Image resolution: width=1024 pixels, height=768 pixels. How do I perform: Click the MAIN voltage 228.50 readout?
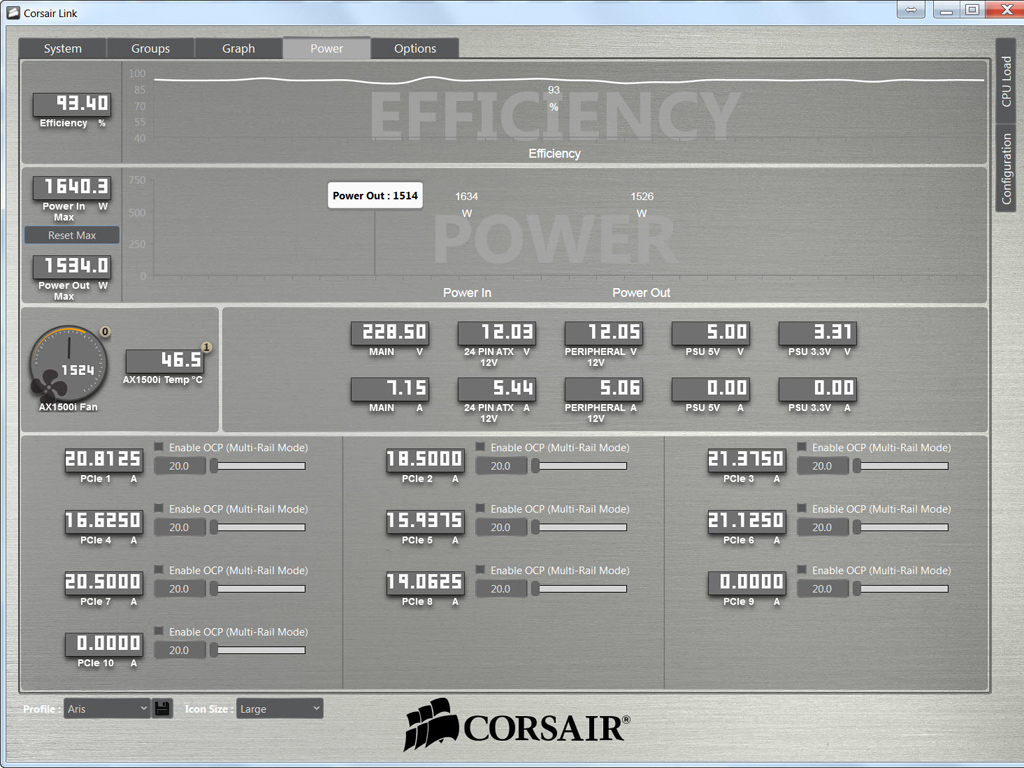pos(390,333)
